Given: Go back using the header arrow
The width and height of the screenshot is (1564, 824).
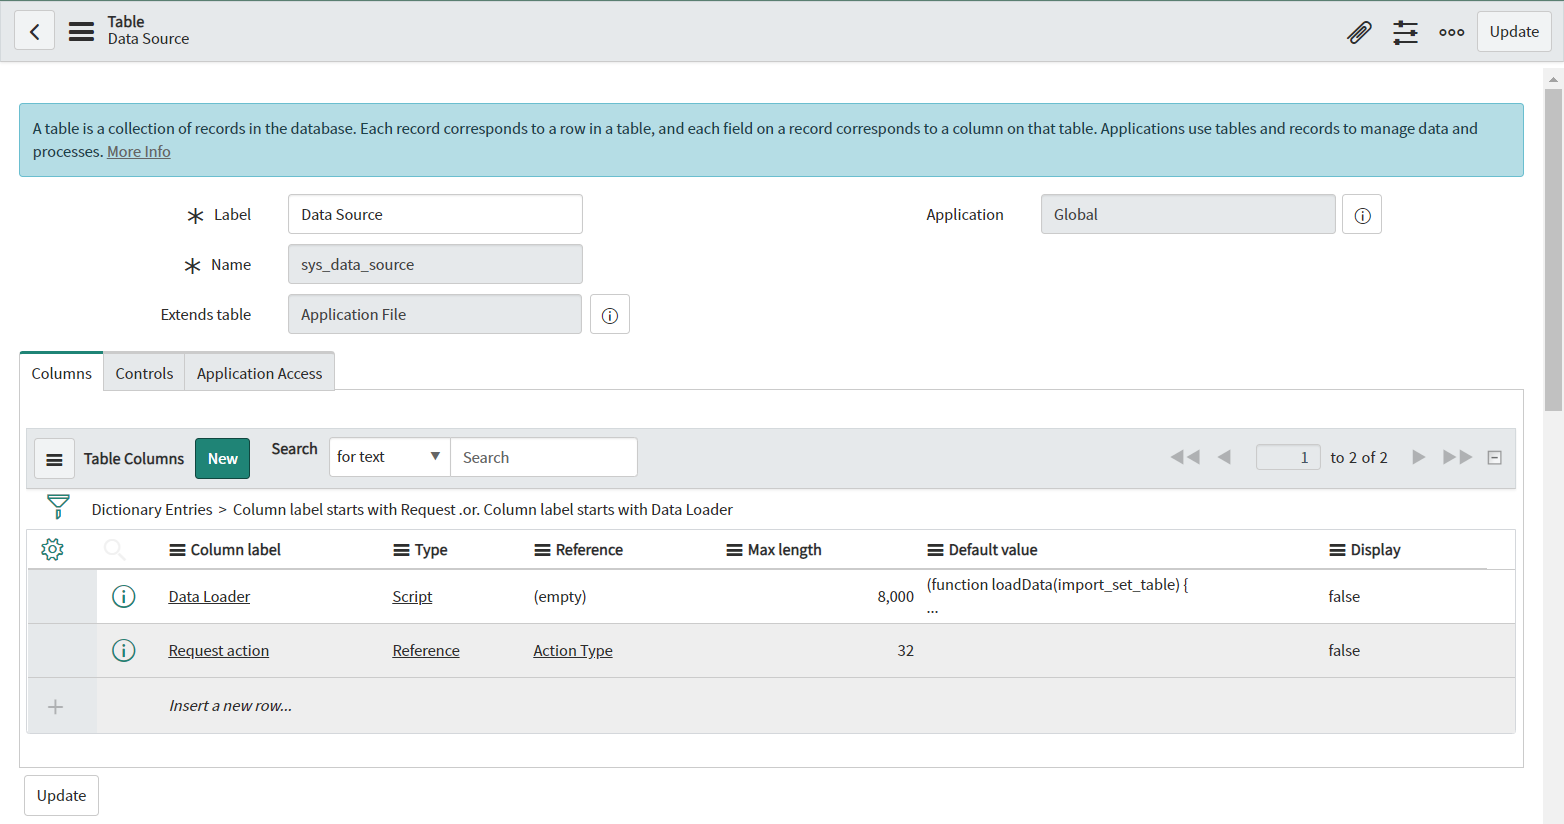Looking at the screenshot, I should coord(35,31).
